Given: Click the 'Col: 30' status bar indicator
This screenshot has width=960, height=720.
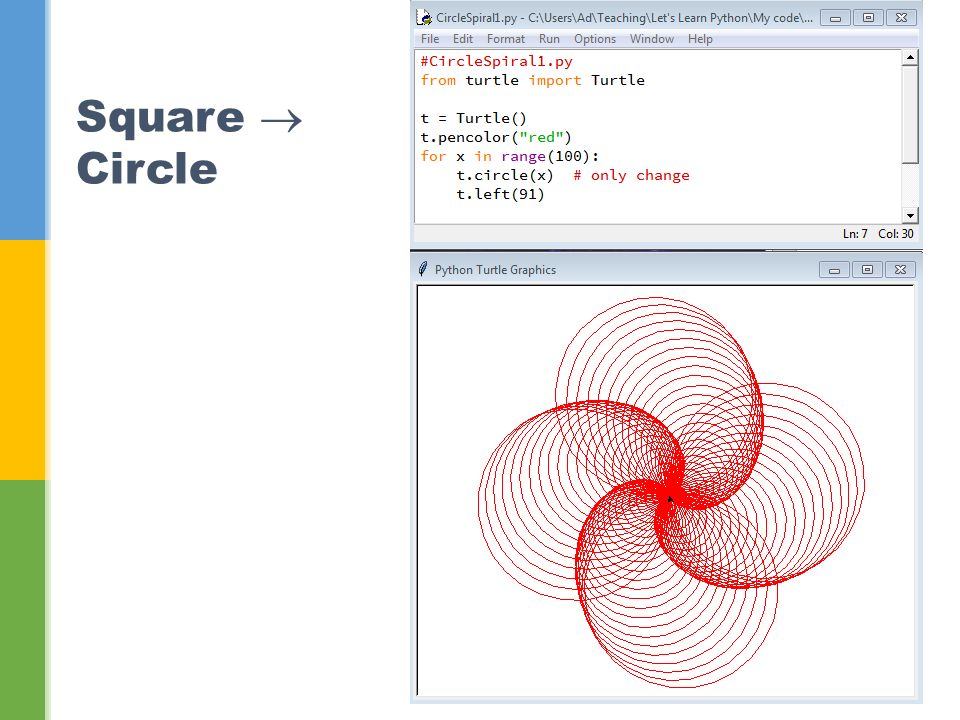Looking at the screenshot, I should tap(895, 234).
